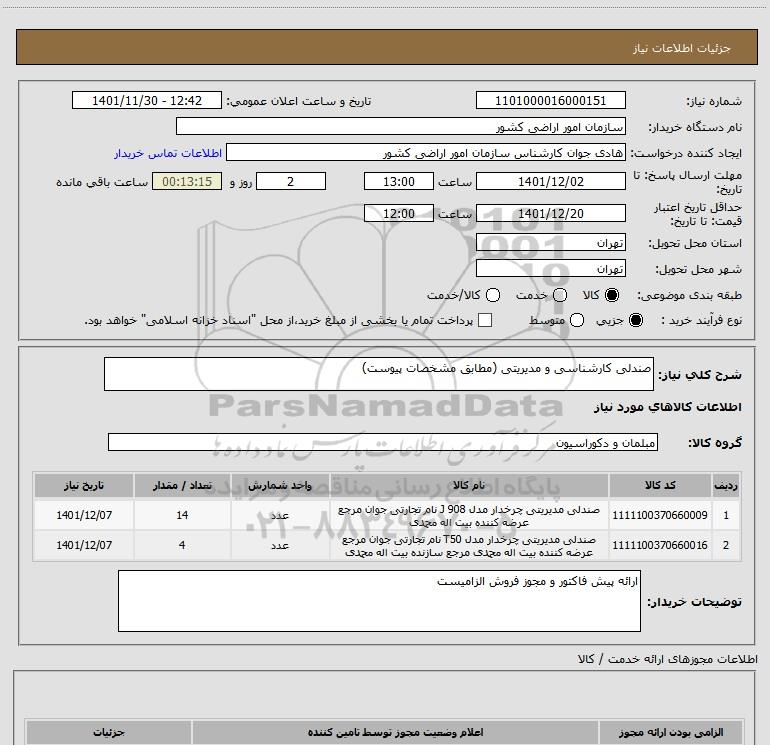Viewport: 770px width, 745px height.
Task: Click quantity 14 in row one
Action: (182, 515)
